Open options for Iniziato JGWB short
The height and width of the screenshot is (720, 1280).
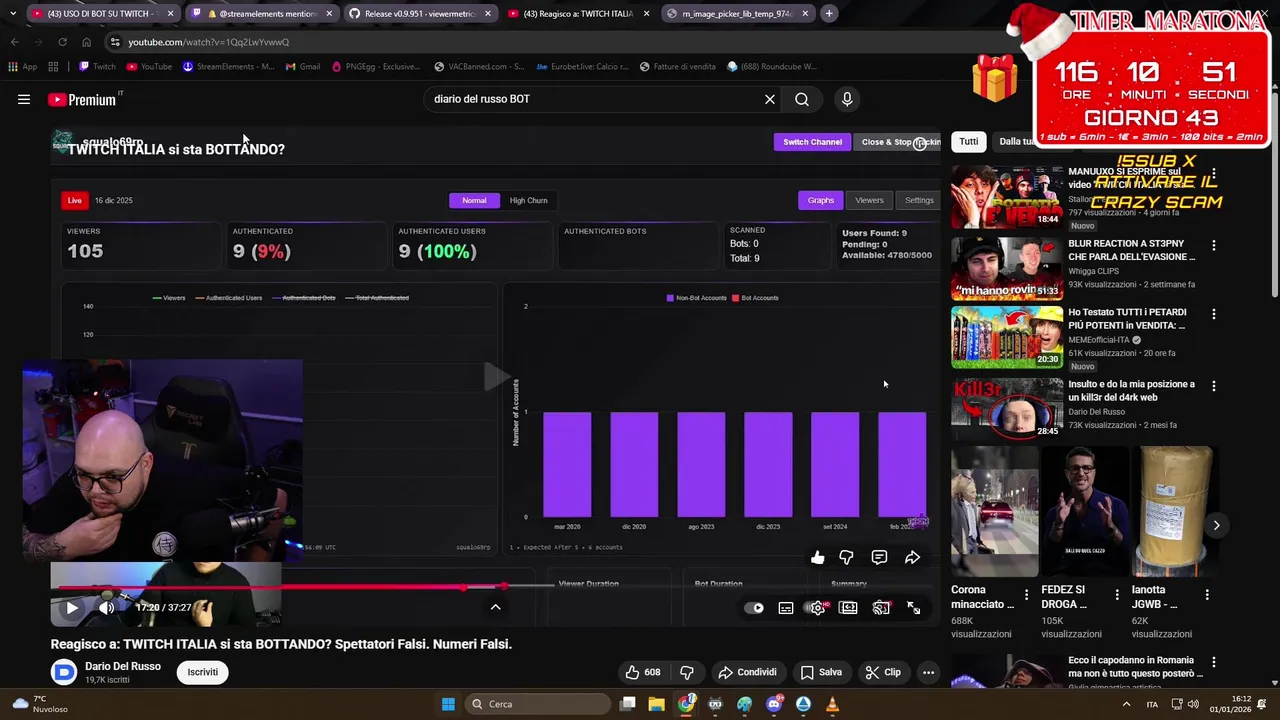coord(1207,594)
